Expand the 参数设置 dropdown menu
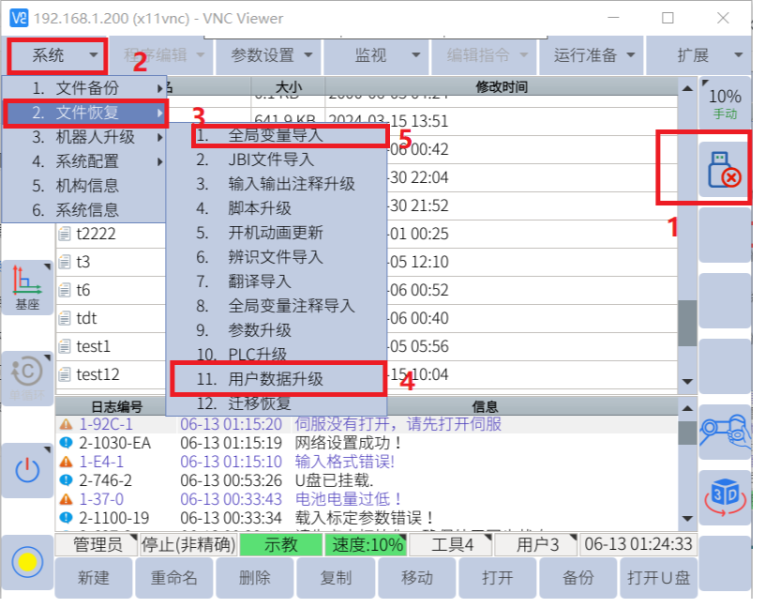 pyautogui.click(x=273, y=55)
